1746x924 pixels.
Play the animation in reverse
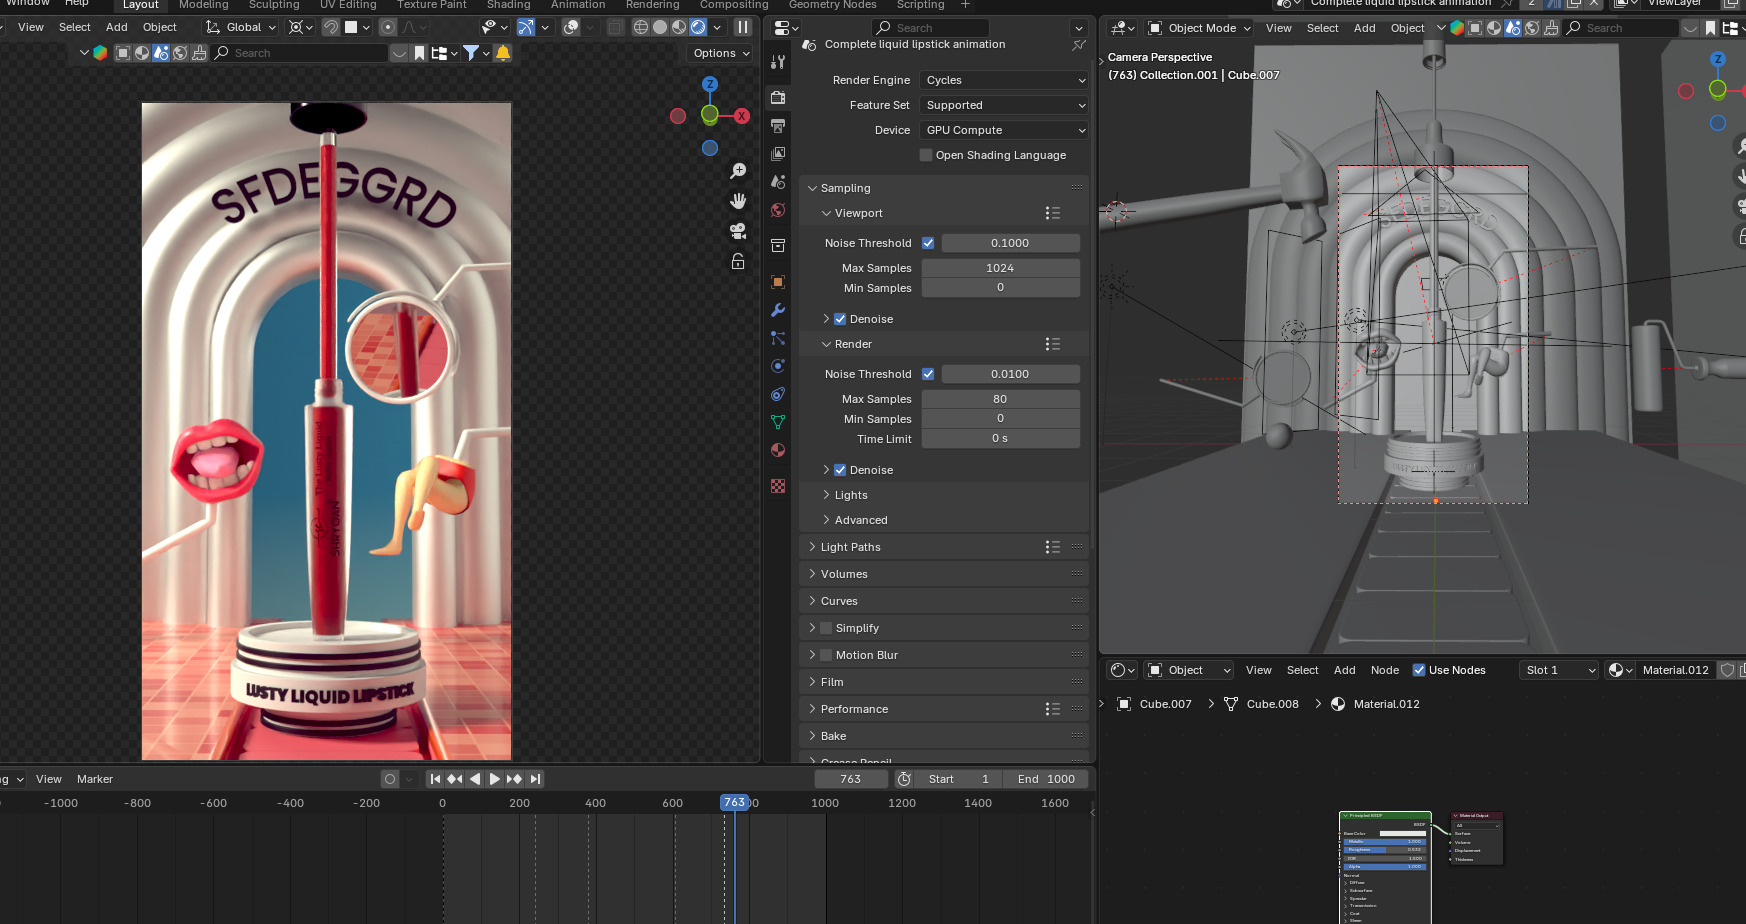pos(475,779)
